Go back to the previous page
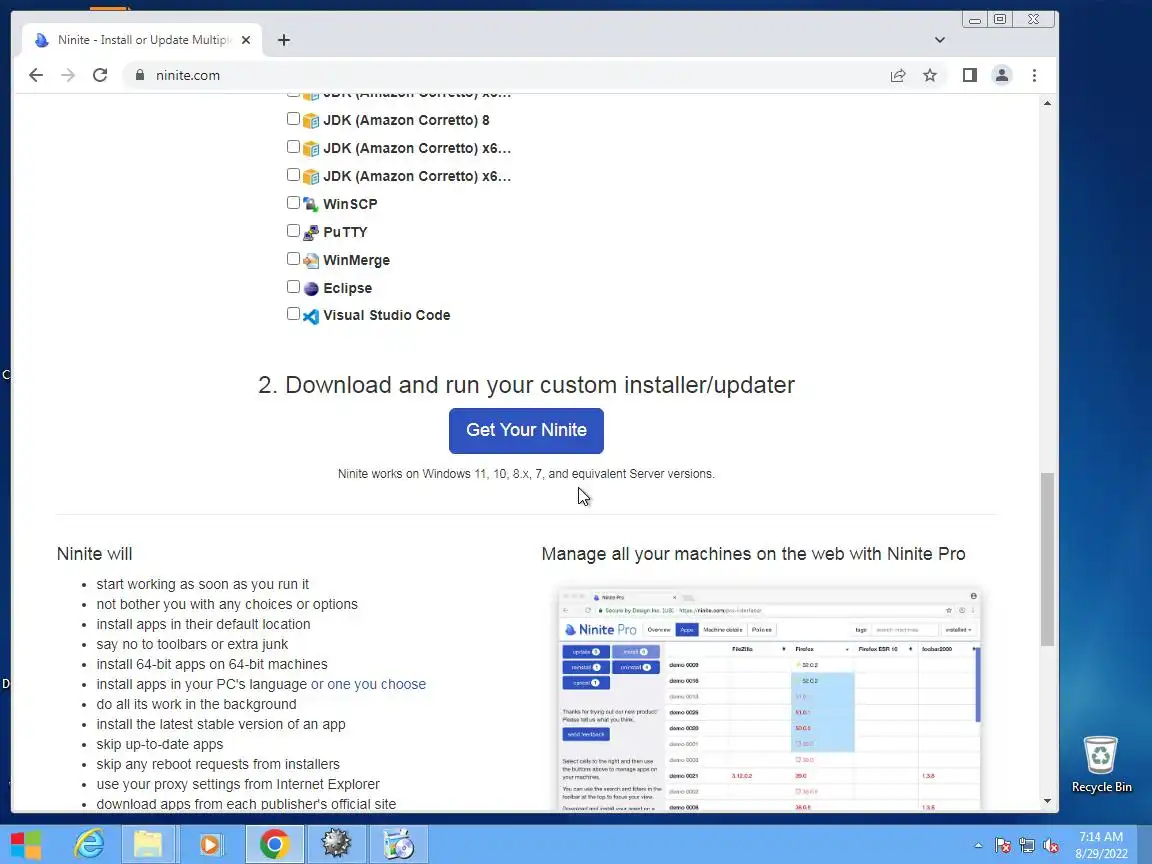Image resolution: width=1152 pixels, height=864 pixels. click(x=36, y=75)
